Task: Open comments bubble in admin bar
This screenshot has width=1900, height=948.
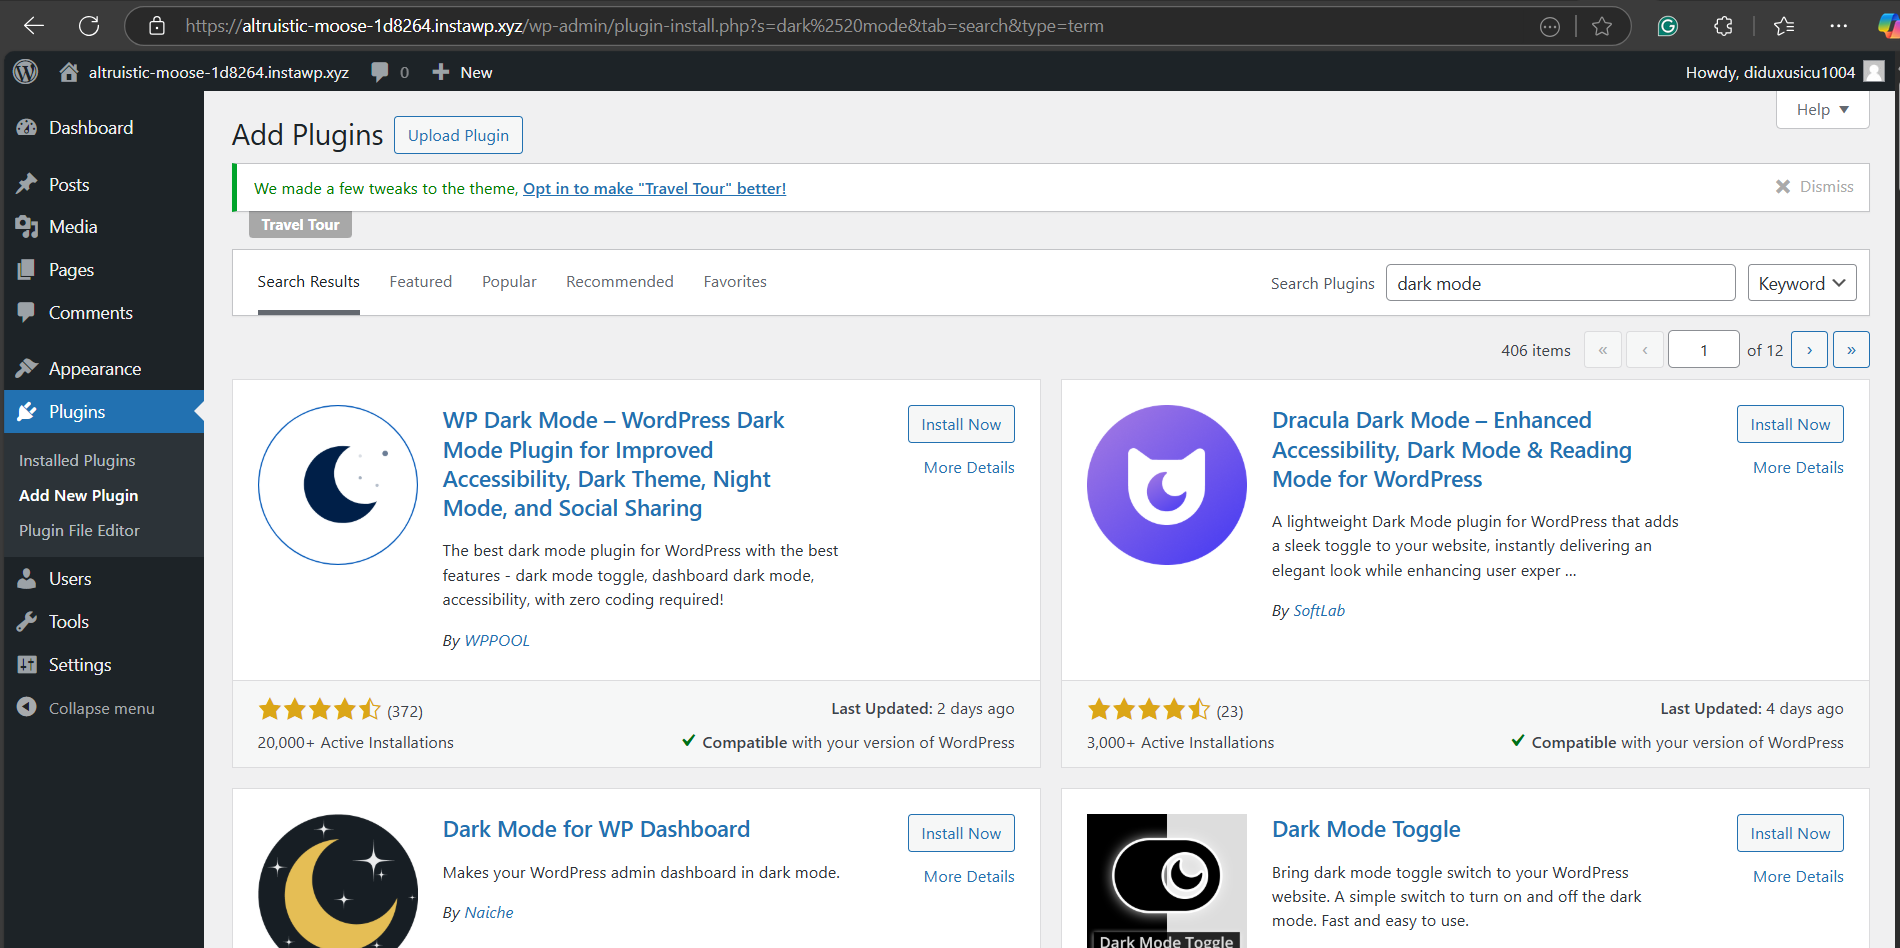Action: [x=380, y=72]
